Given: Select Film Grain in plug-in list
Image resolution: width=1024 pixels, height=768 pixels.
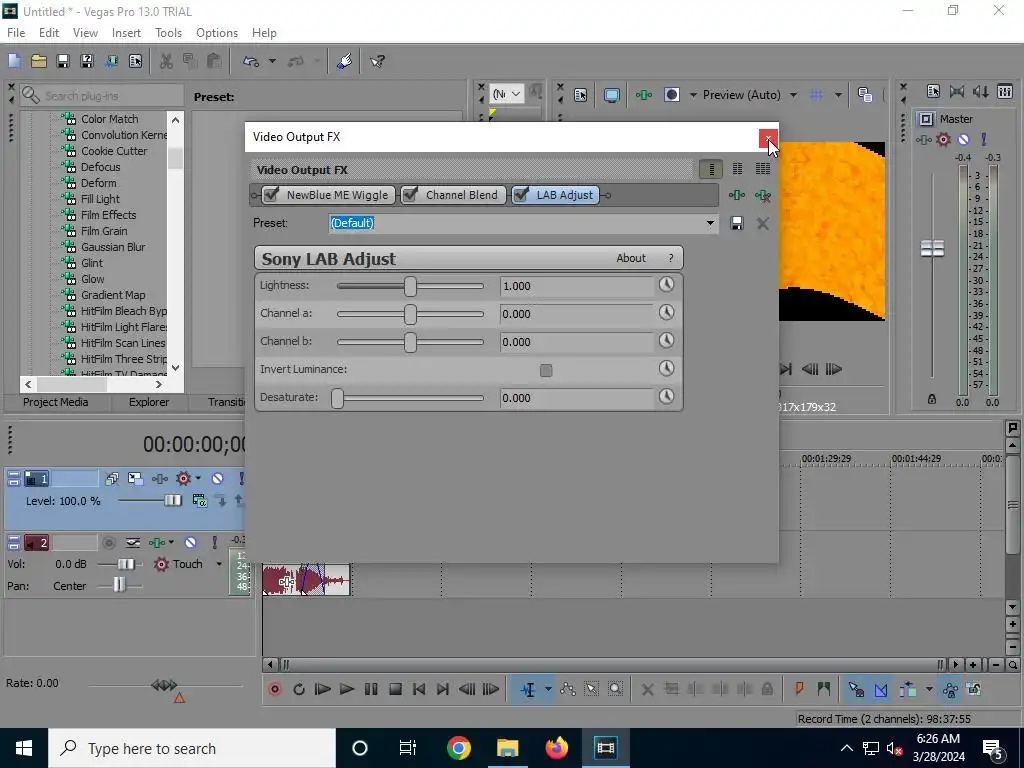Looking at the screenshot, I should tap(104, 231).
